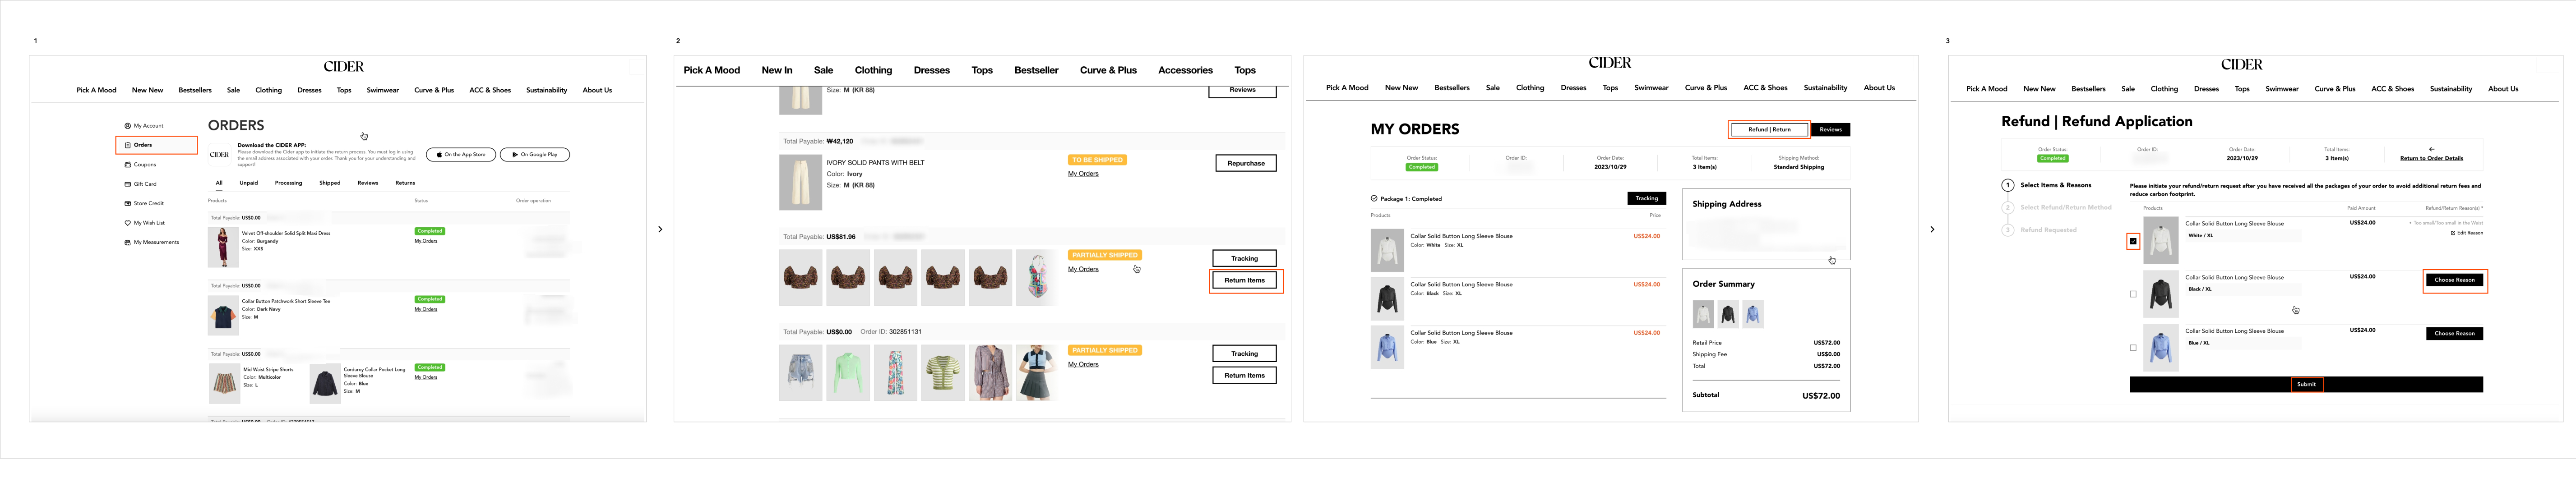Click the CIDER logo on the My Orders page

click(1610, 63)
